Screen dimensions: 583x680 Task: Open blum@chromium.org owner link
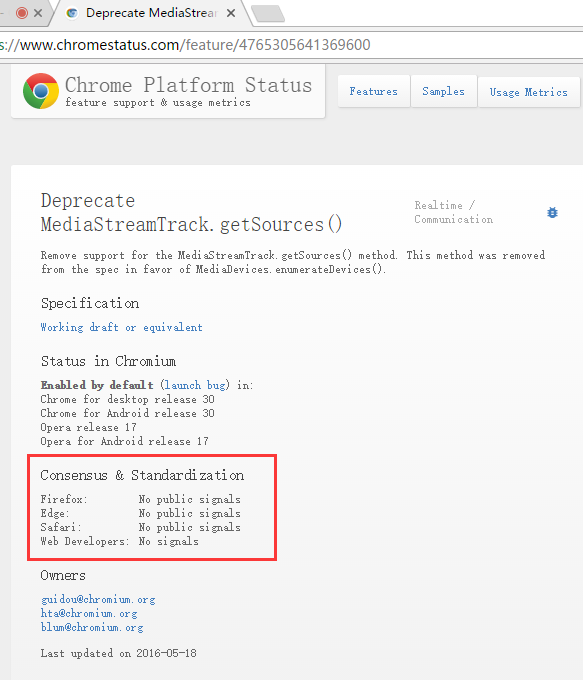92,627
